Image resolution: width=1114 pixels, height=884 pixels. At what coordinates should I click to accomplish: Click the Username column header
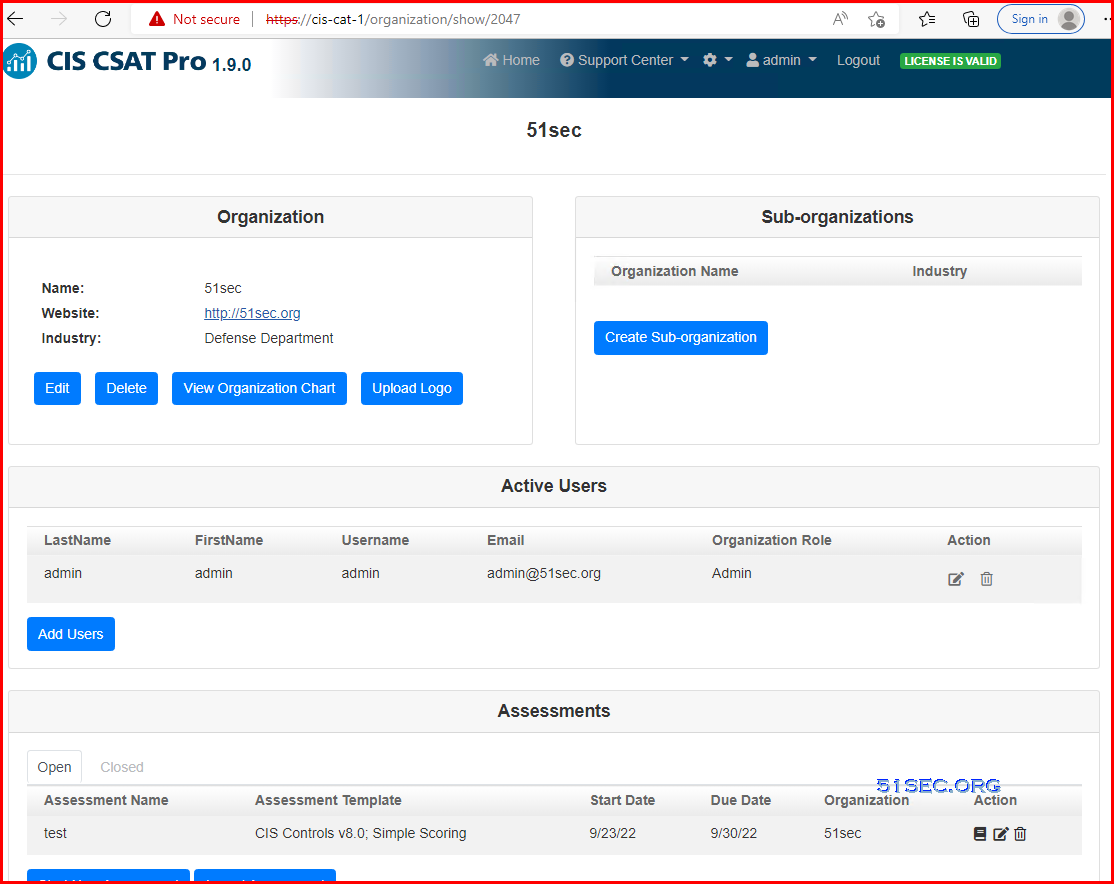(375, 540)
